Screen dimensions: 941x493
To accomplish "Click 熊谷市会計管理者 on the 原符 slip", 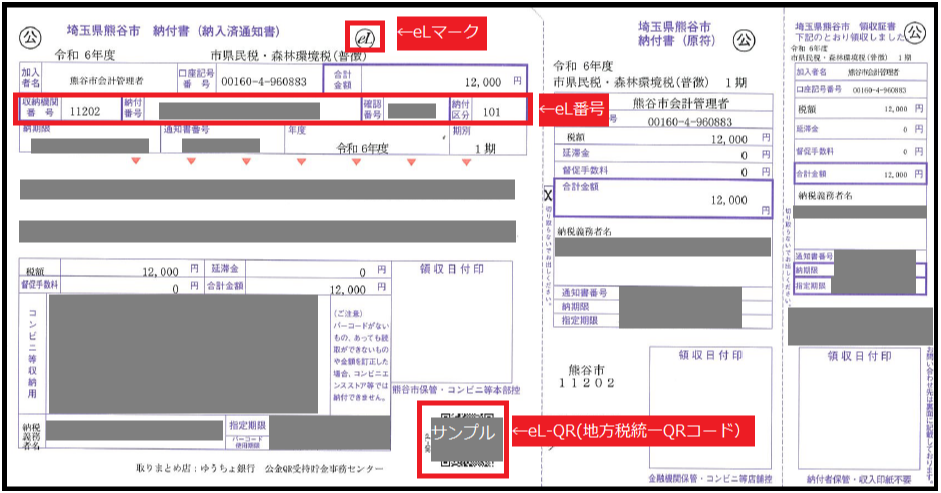I will pyautogui.click(x=681, y=103).
